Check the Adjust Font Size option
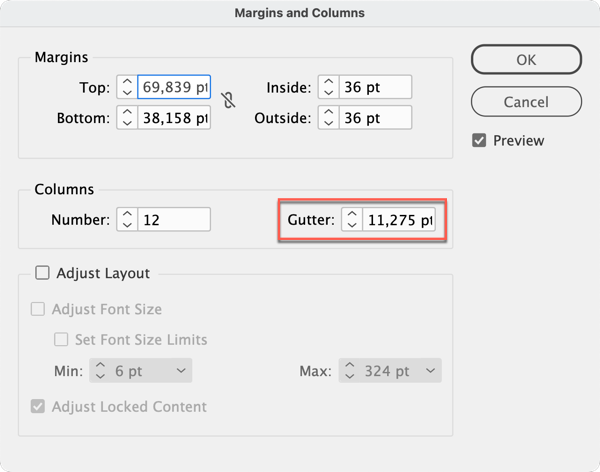600x472 pixels. pos(38,309)
